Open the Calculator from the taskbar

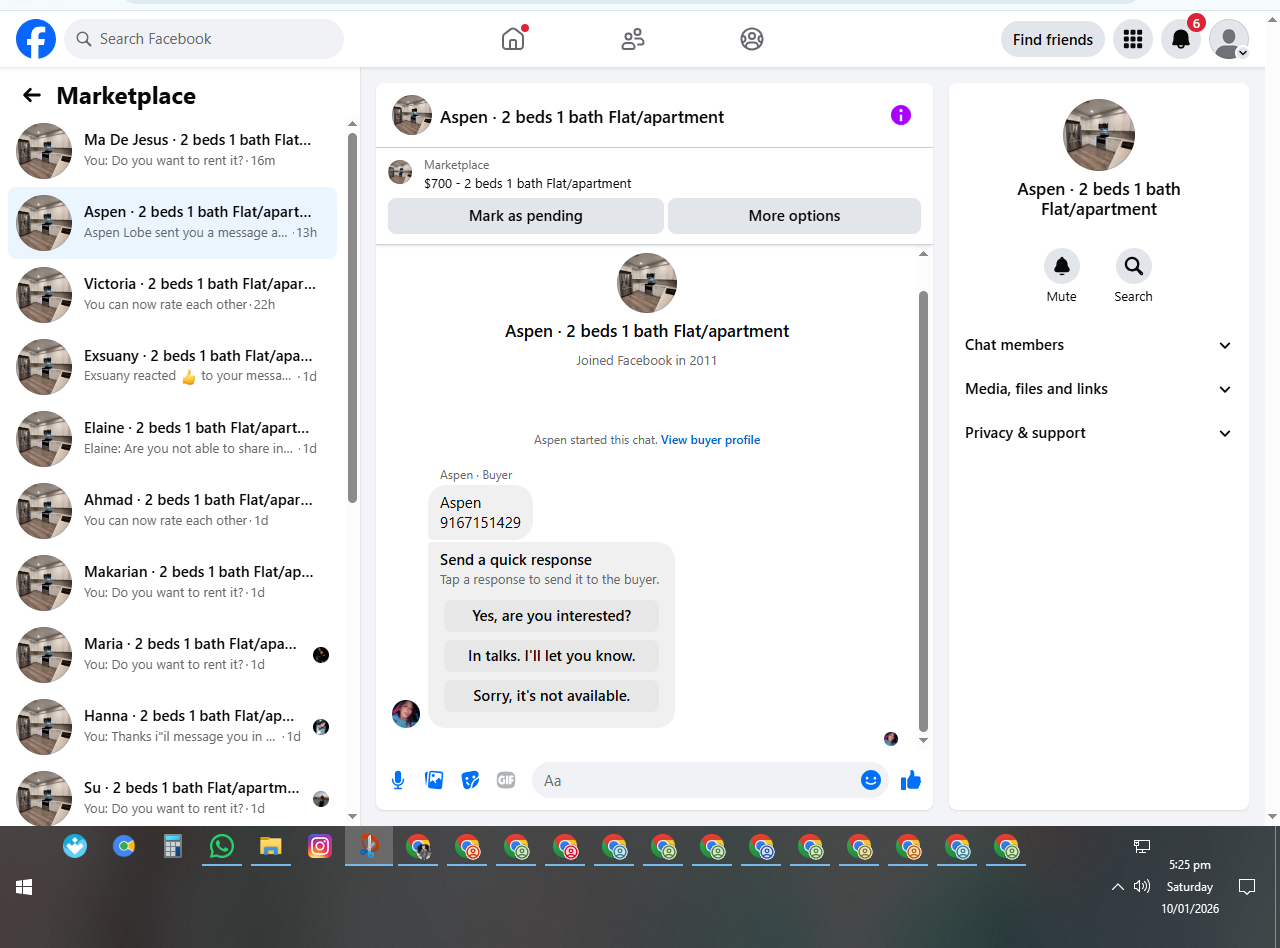pos(173,846)
